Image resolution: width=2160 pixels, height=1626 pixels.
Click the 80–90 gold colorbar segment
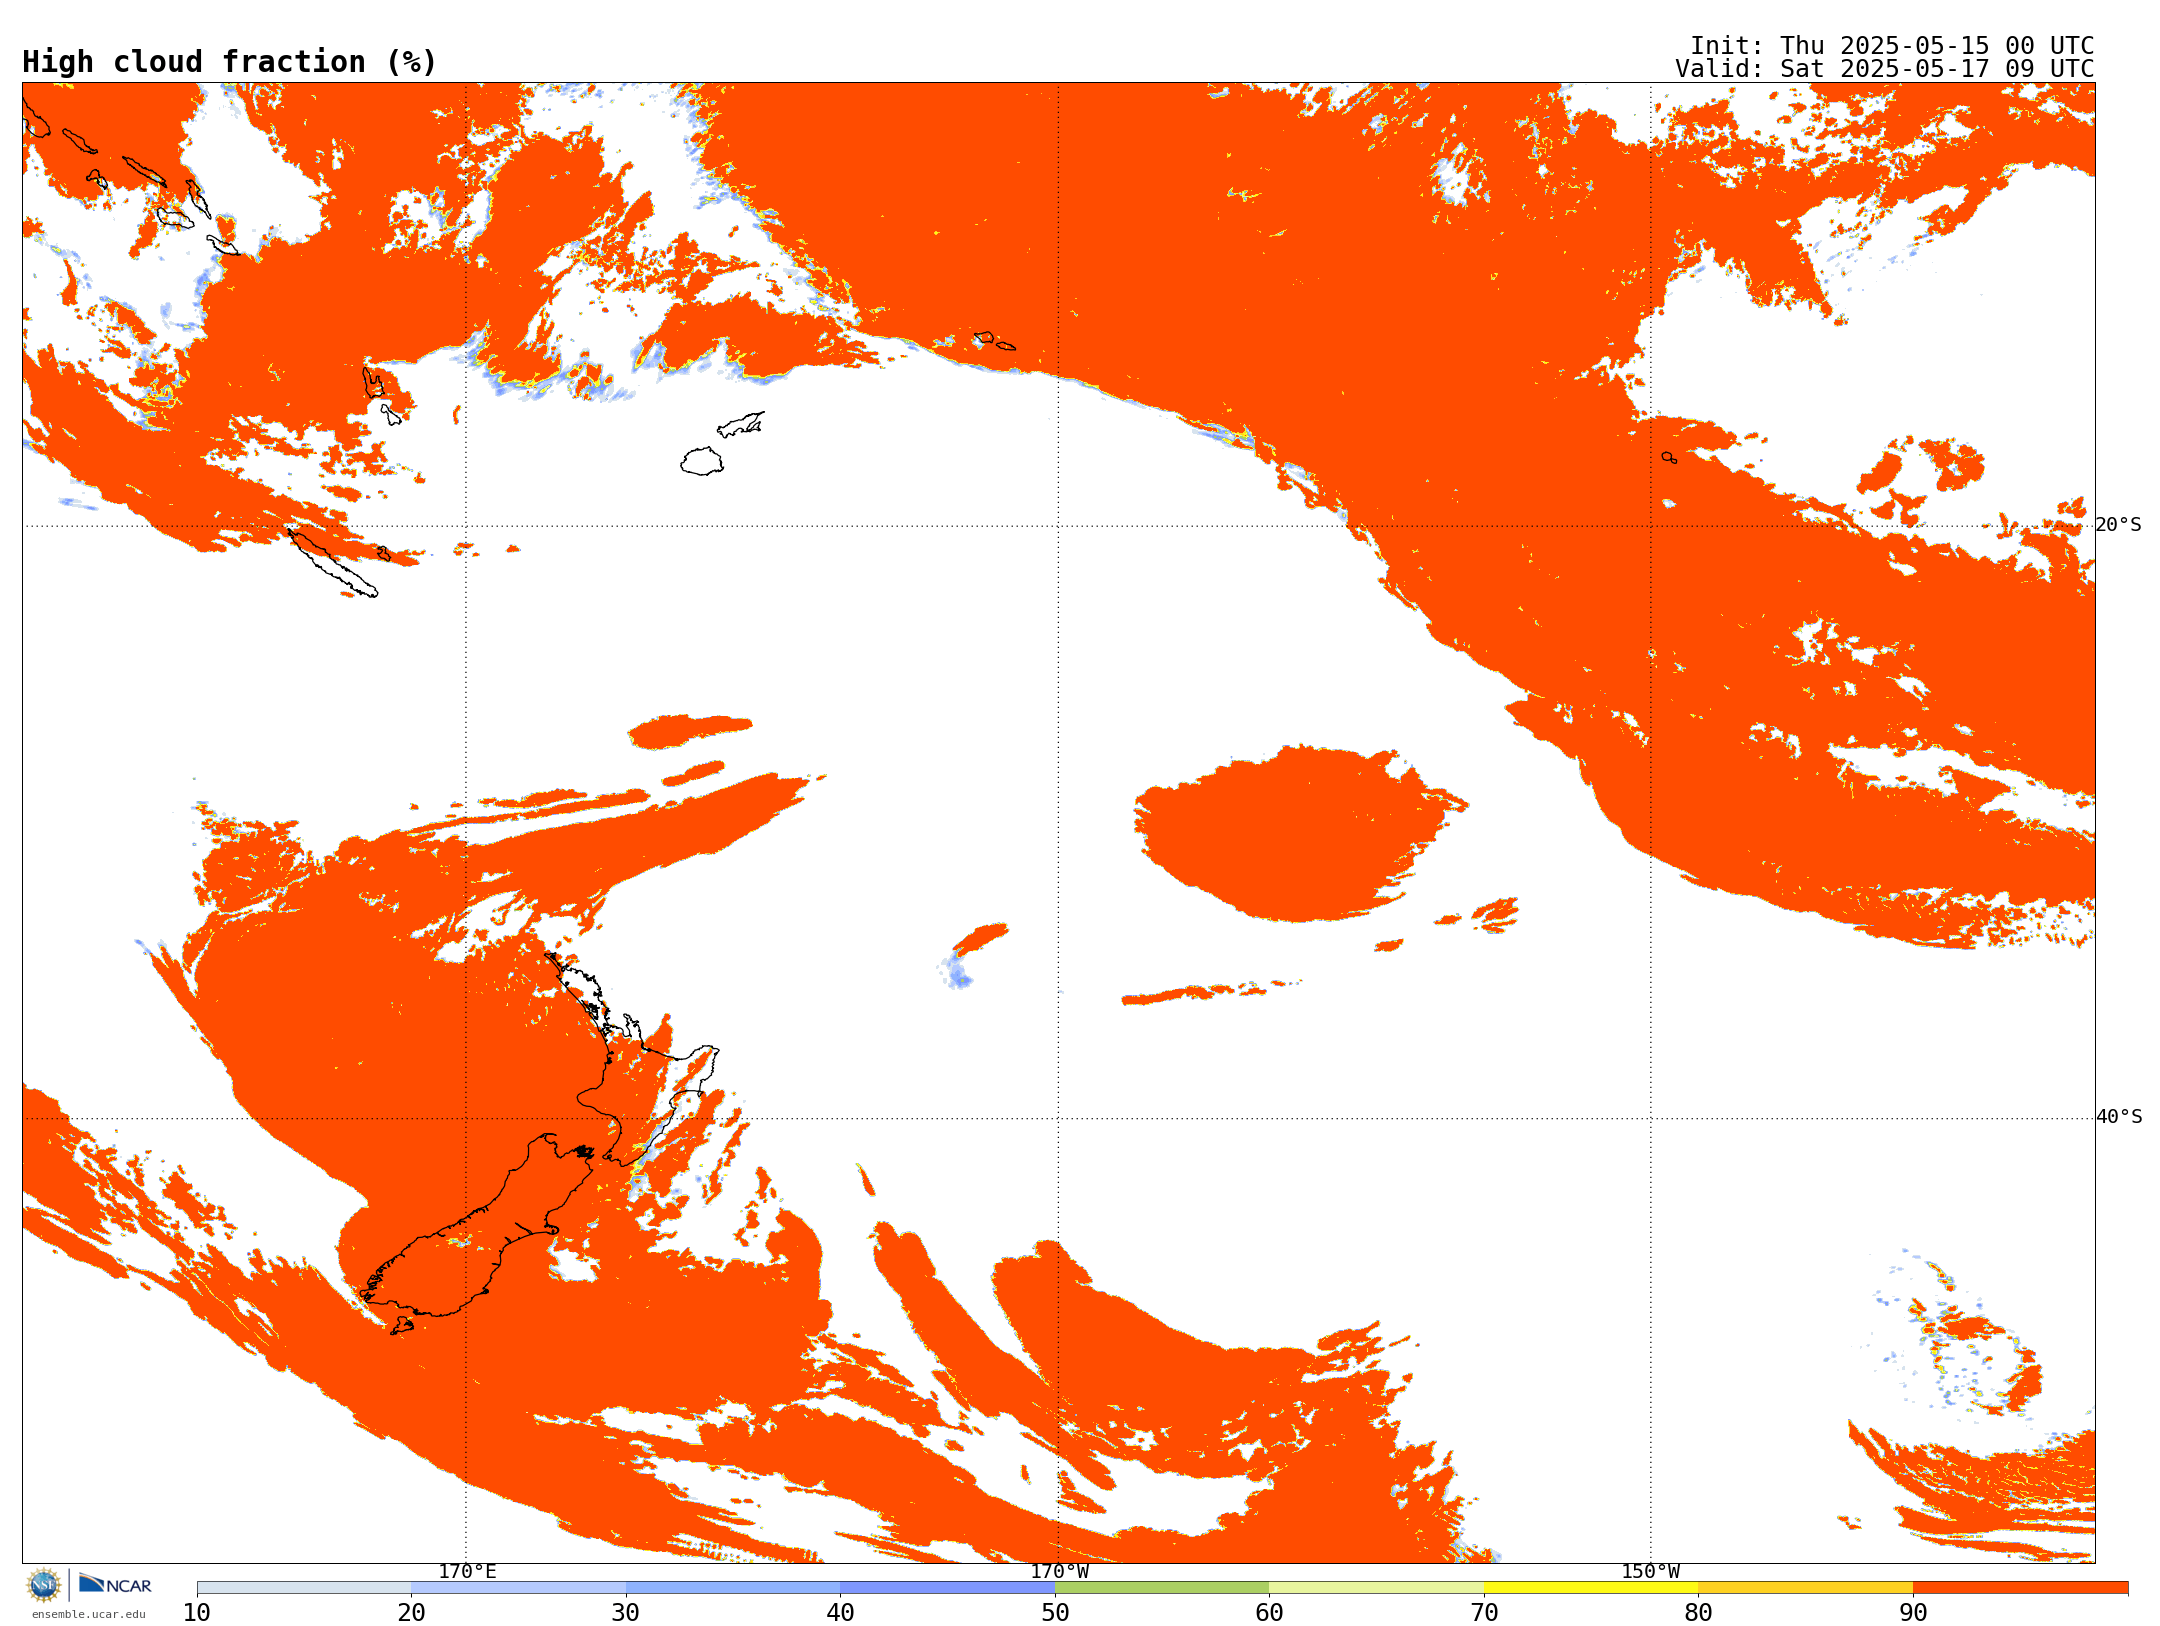pyautogui.click(x=1805, y=1588)
